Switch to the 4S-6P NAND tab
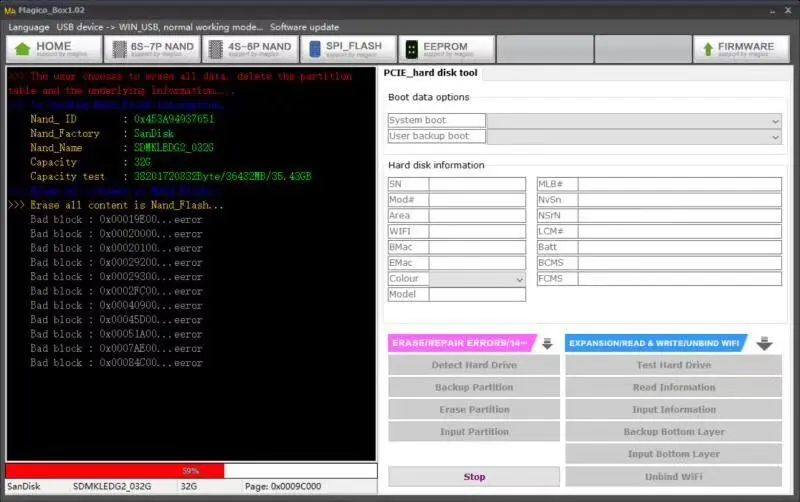 point(251,49)
